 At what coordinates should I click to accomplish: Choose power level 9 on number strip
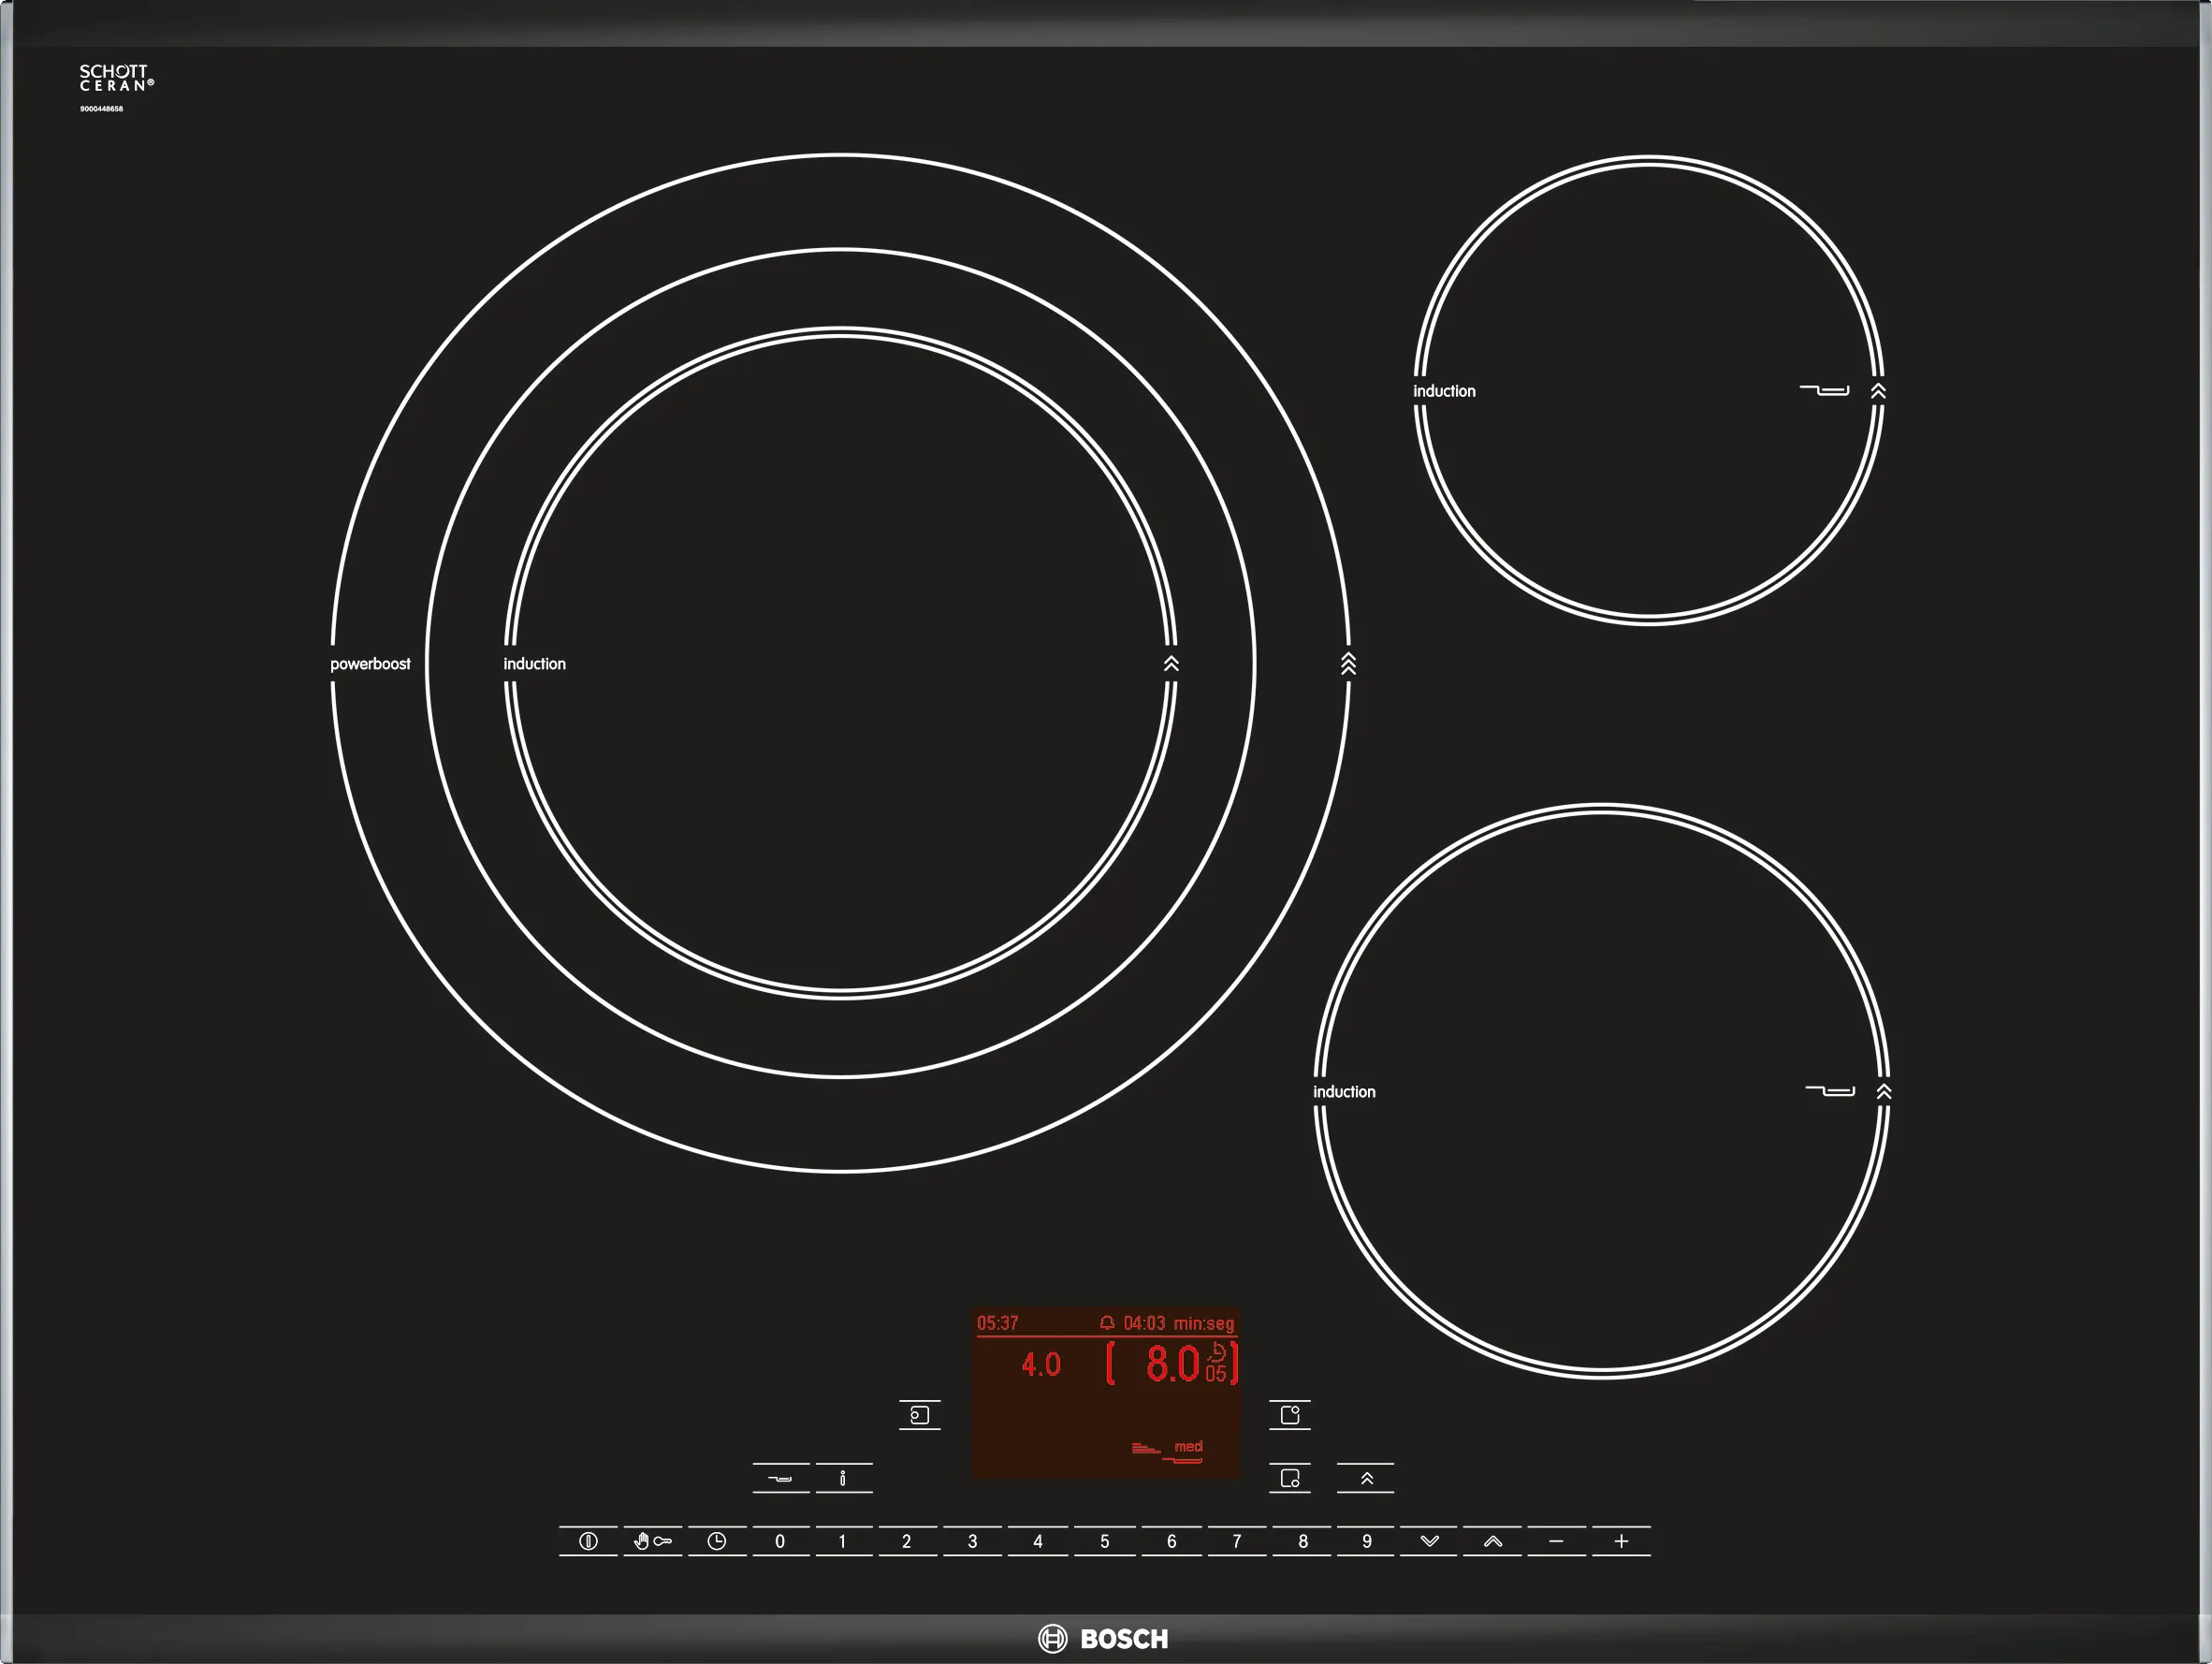(x=1366, y=1541)
